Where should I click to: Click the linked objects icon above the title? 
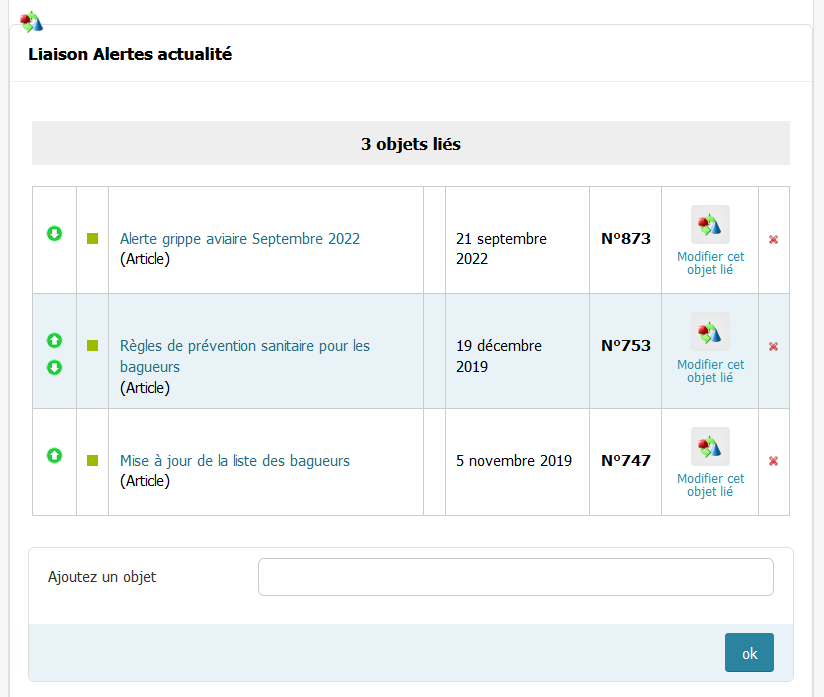(32, 21)
